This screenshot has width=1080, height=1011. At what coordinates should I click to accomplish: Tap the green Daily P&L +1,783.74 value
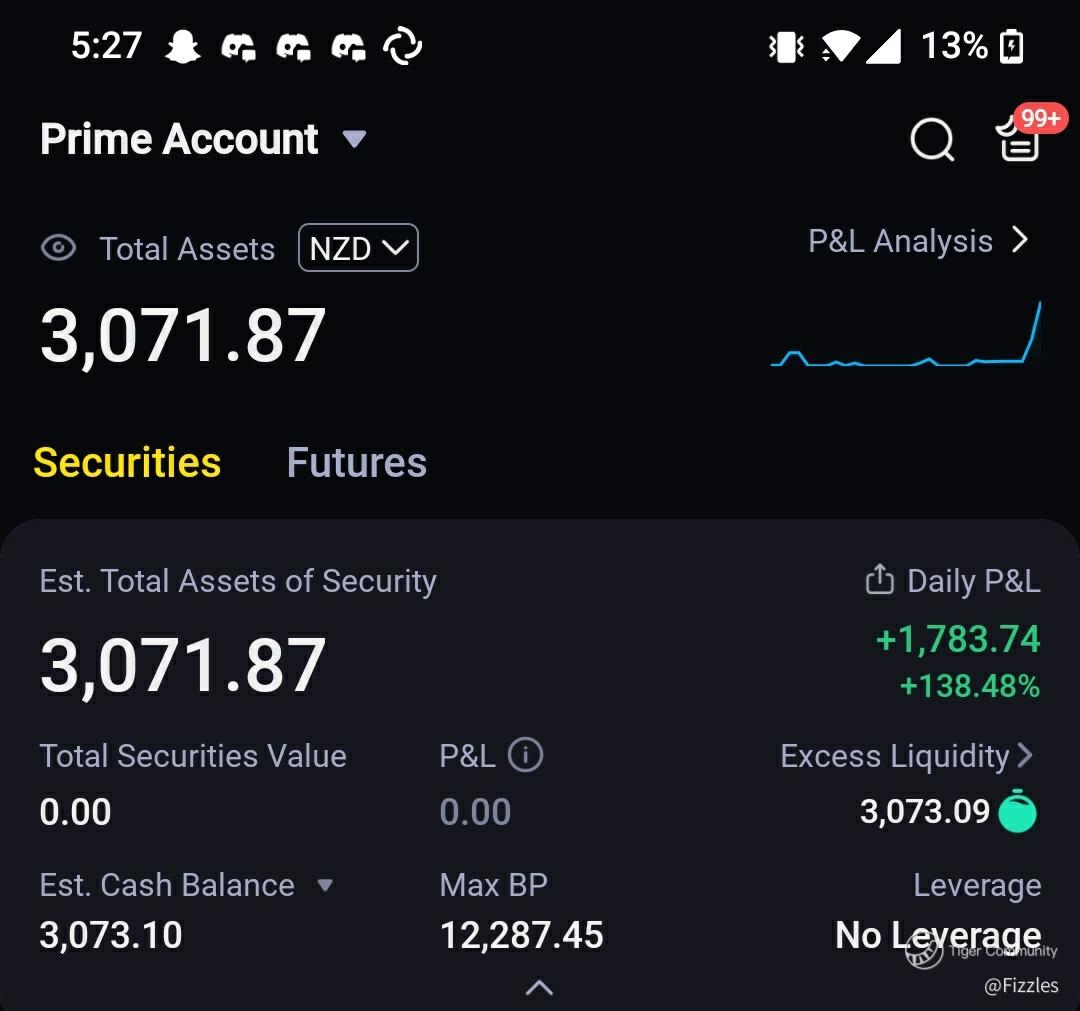point(957,639)
